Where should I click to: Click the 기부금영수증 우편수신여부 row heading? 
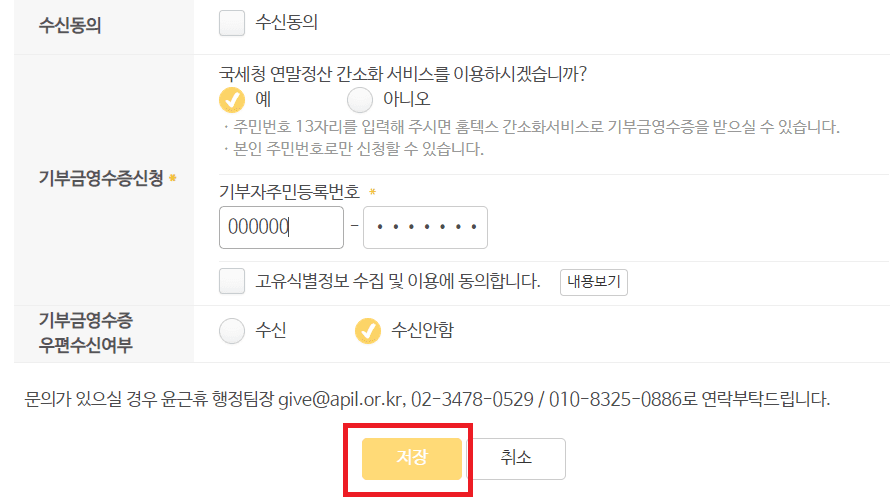coord(86,332)
